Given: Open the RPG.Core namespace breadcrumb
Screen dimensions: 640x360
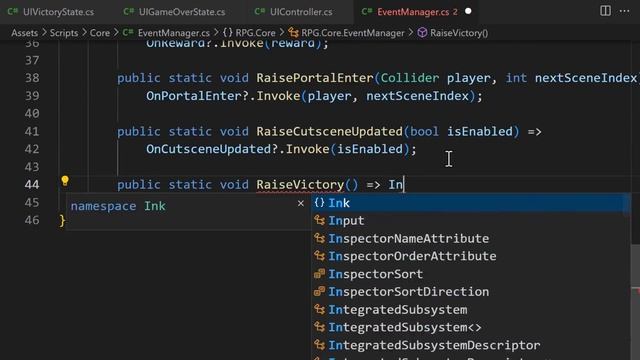Looking at the screenshot, I should click(x=255, y=33).
